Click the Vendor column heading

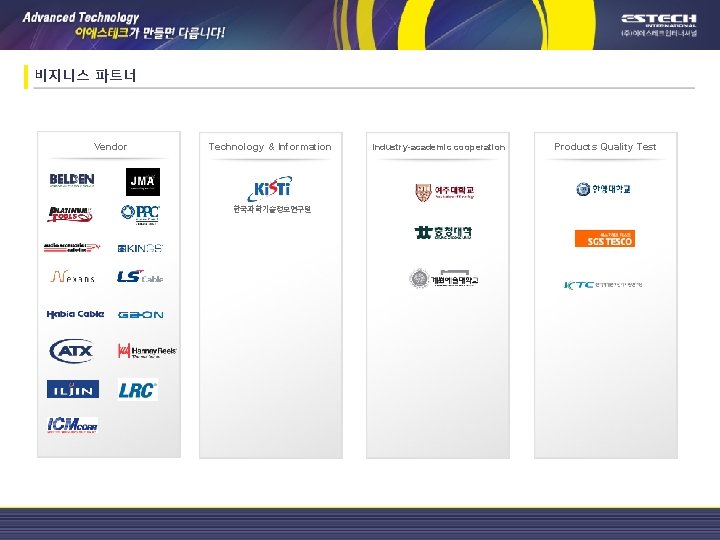tap(110, 147)
